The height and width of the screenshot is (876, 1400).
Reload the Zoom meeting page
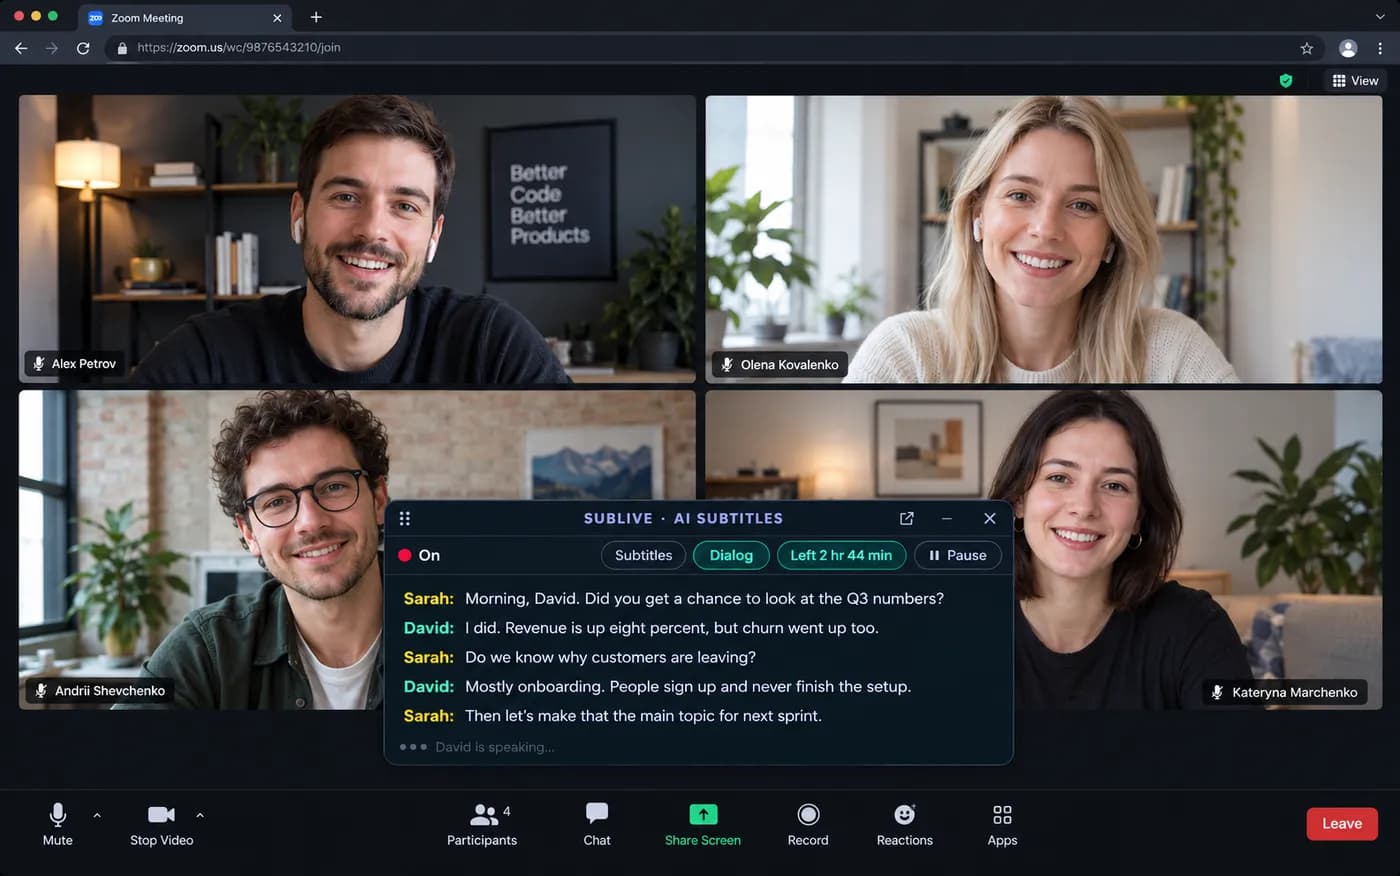[x=83, y=48]
